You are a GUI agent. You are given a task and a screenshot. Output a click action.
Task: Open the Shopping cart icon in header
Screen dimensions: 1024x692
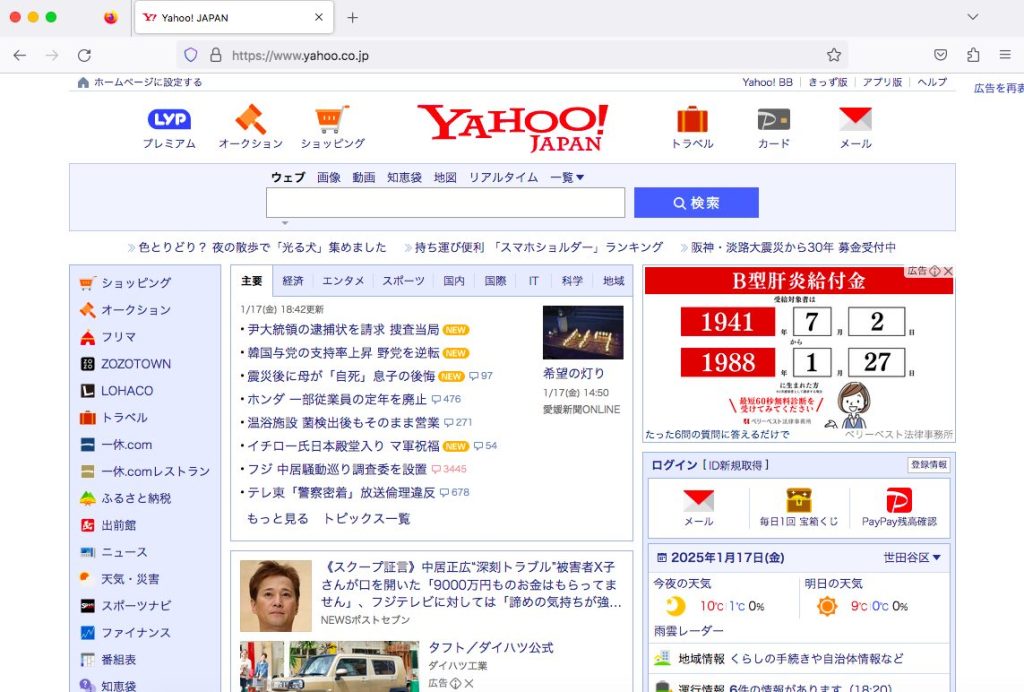332,119
